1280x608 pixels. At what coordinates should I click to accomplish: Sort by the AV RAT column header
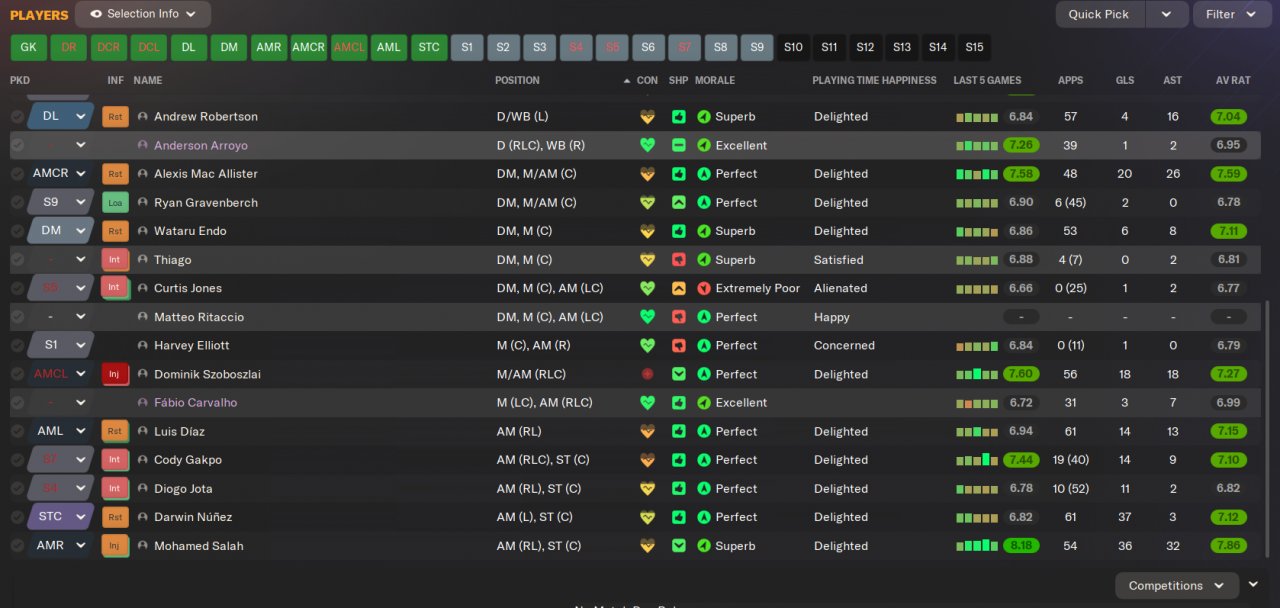[1233, 80]
